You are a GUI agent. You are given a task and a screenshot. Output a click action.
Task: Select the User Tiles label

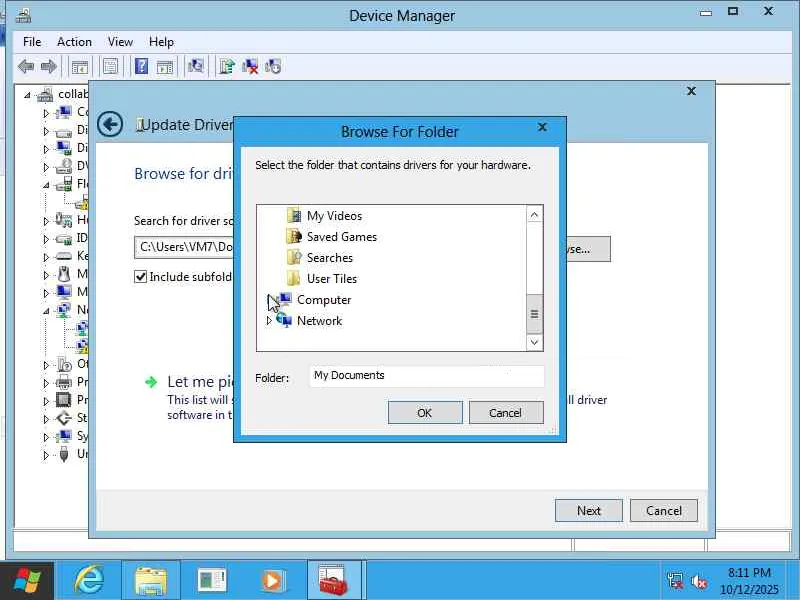point(332,279)
